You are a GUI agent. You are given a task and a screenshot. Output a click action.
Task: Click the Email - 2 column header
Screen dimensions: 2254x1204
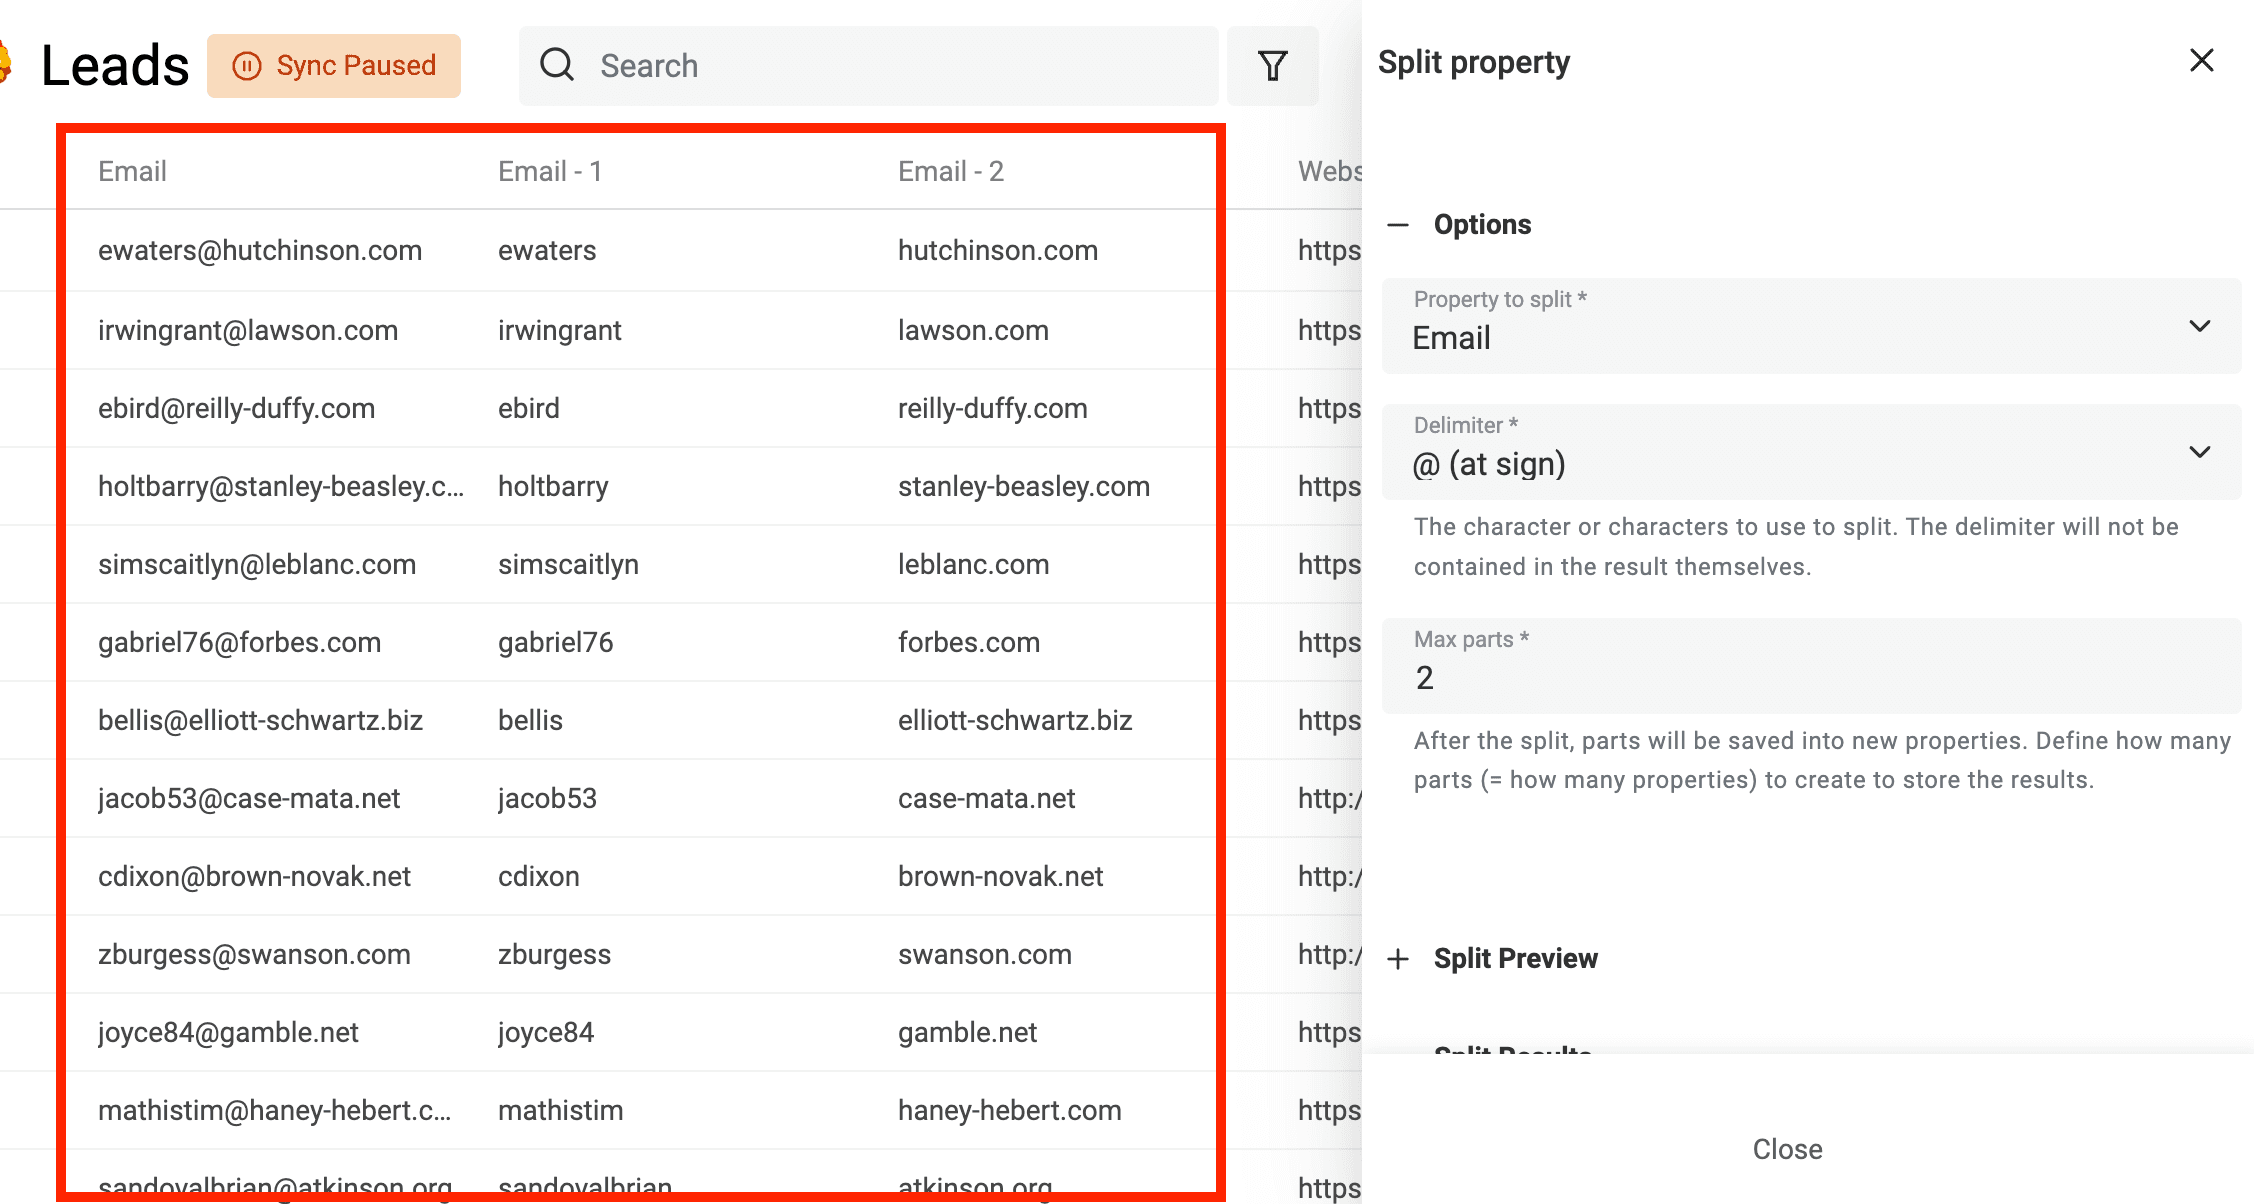950,172
